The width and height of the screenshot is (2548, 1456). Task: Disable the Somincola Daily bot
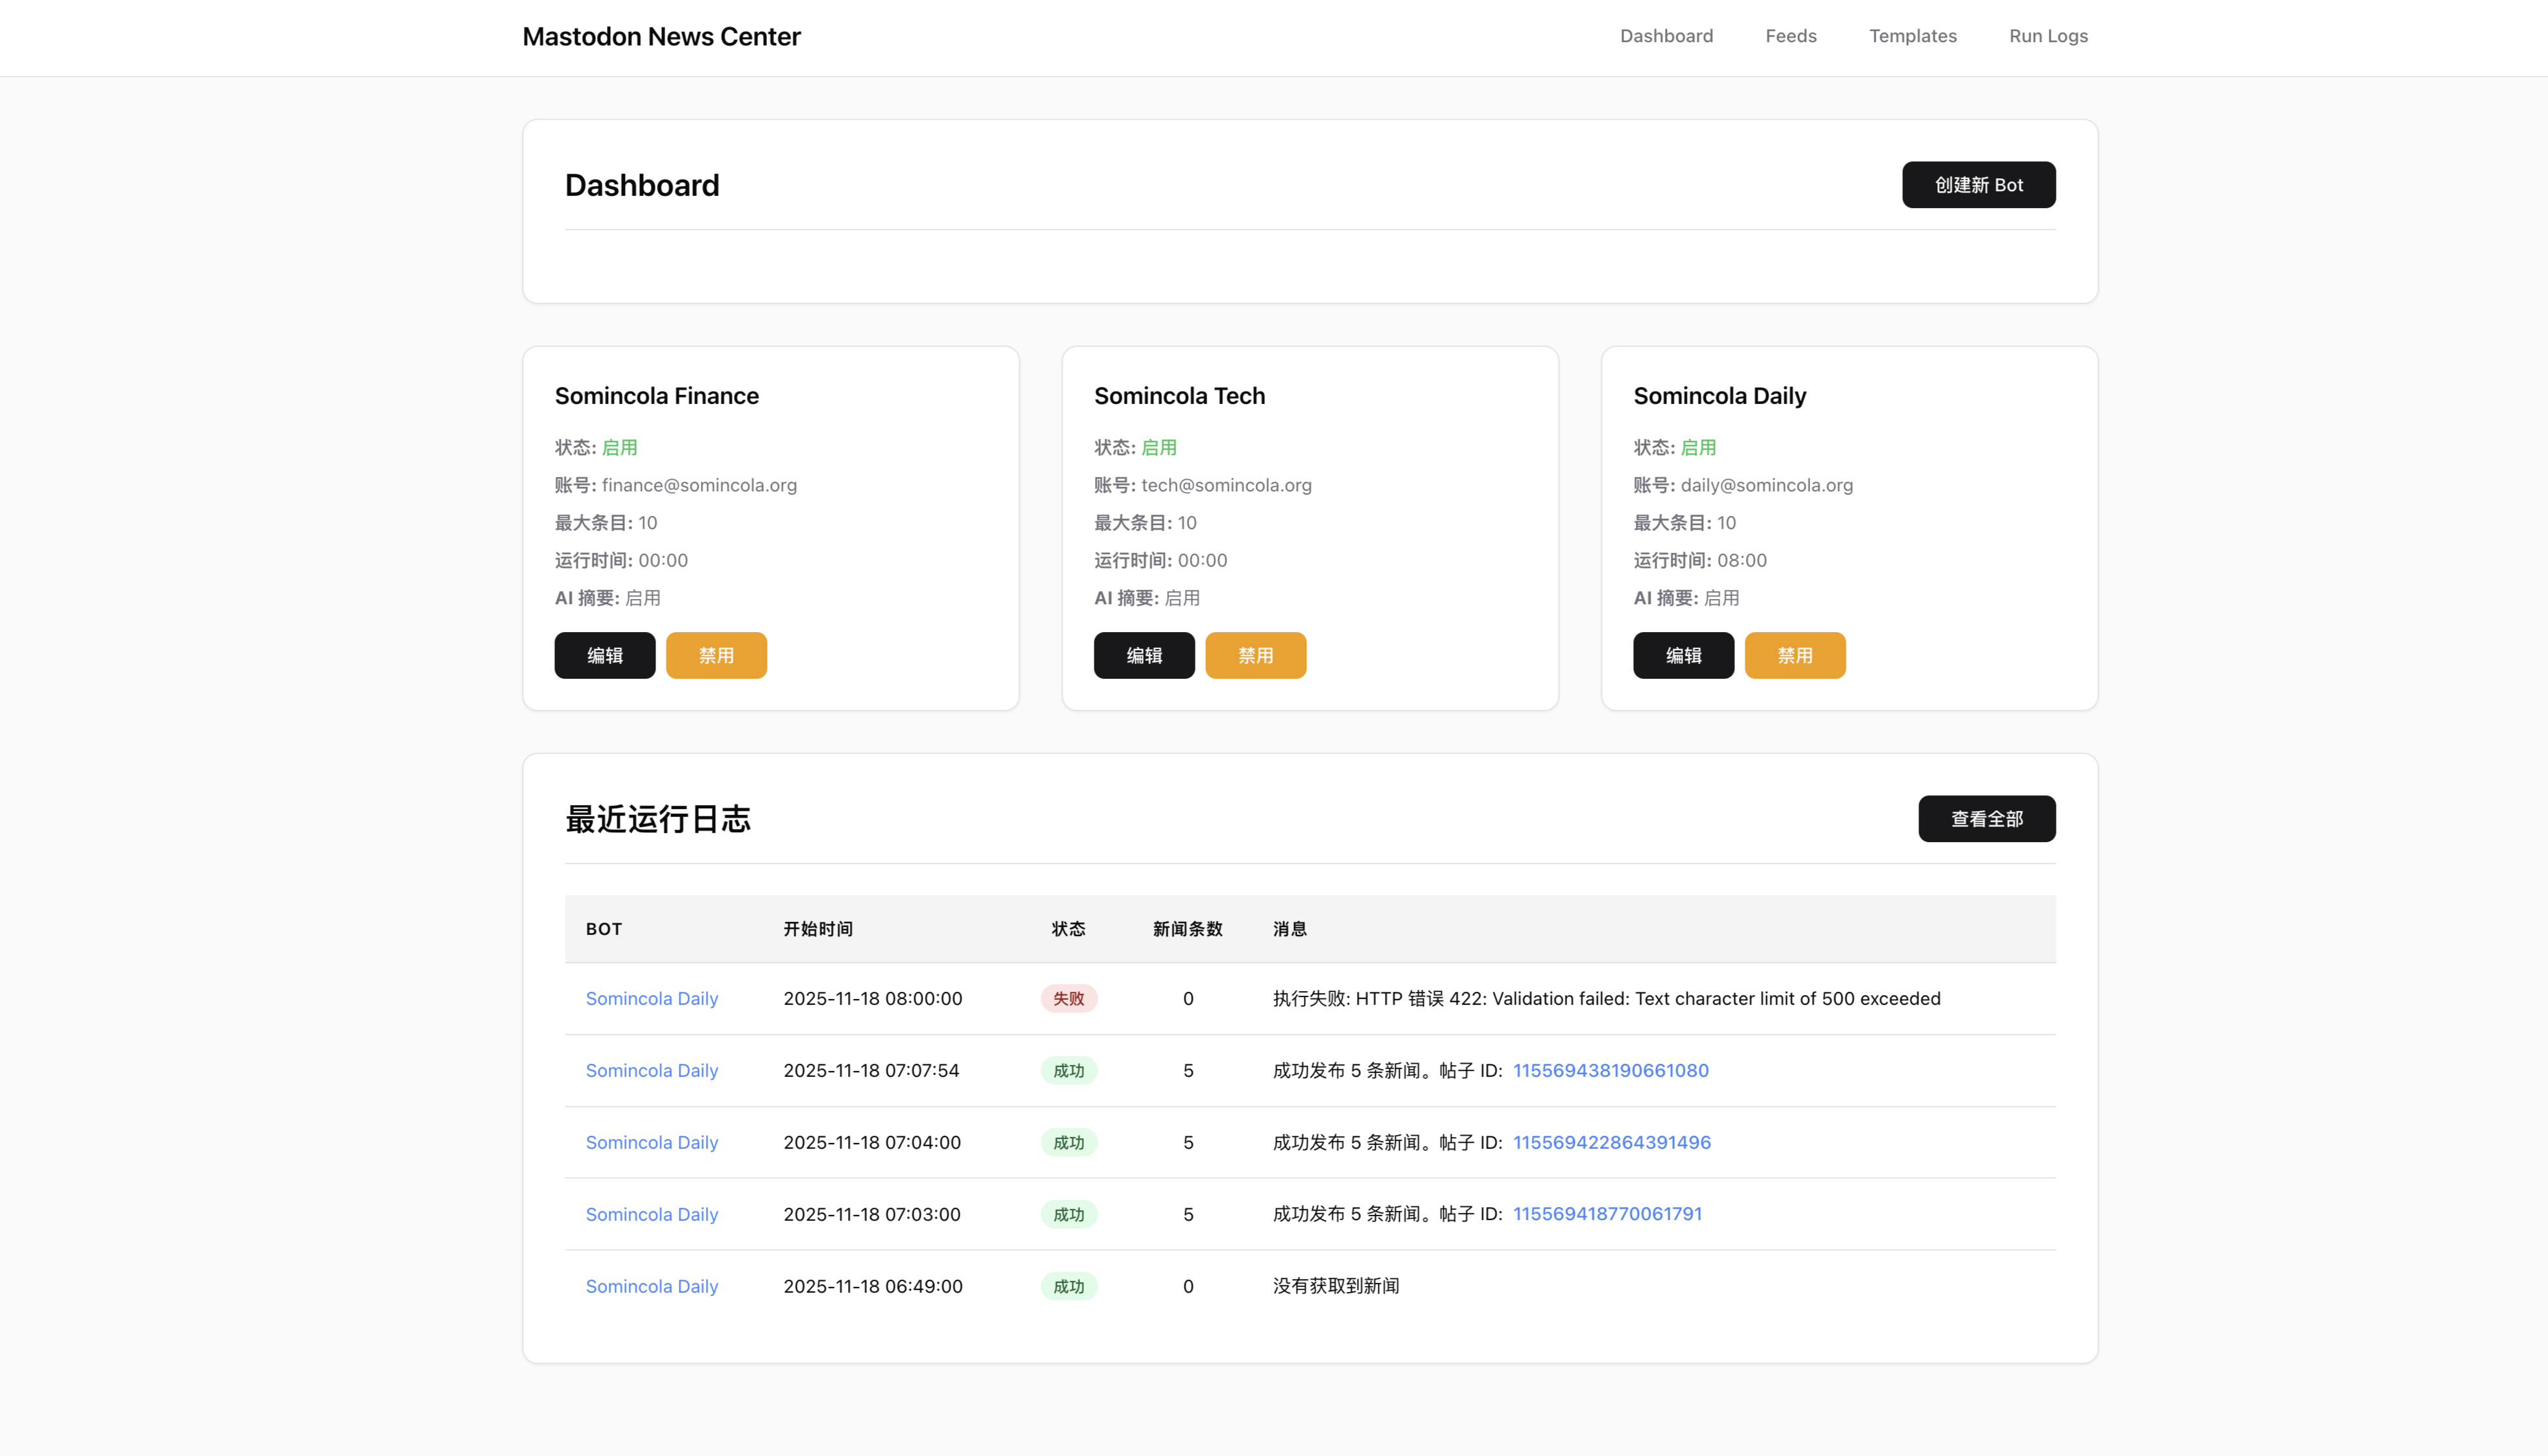1794,655
